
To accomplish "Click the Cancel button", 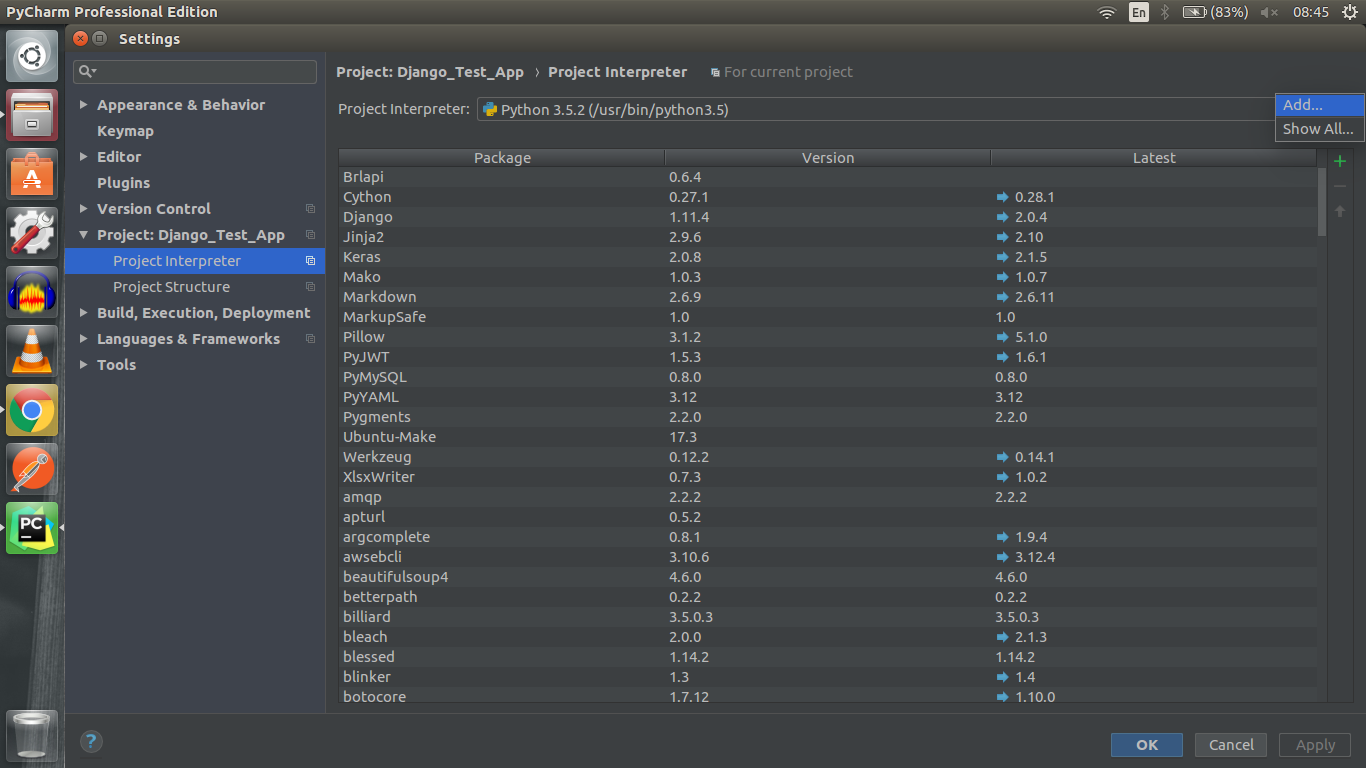I will click(1231, 745).
